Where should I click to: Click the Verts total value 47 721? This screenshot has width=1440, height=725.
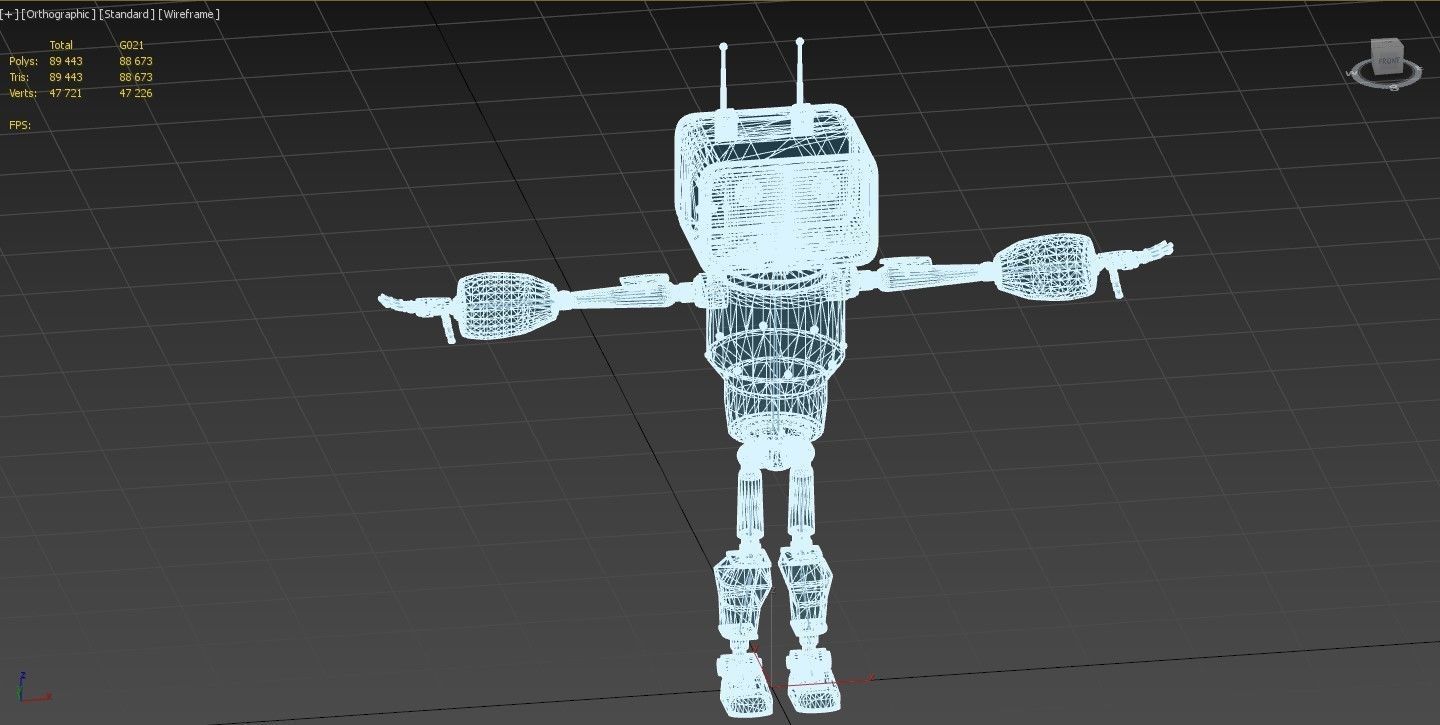tap(66, 93)
